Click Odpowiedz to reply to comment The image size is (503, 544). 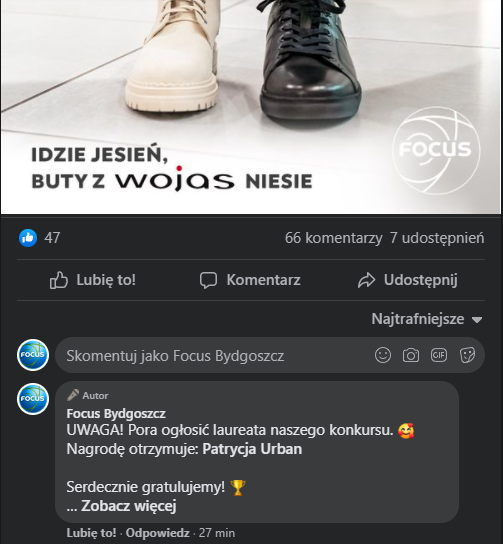(157, 533)
